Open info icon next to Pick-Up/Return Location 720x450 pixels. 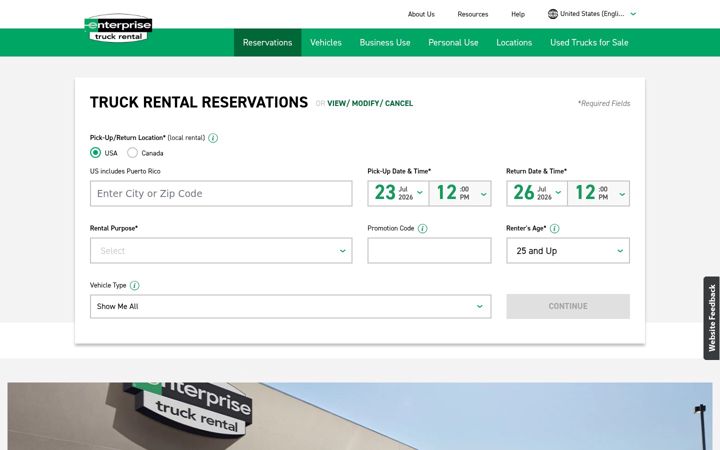click(x=213, y=138)
